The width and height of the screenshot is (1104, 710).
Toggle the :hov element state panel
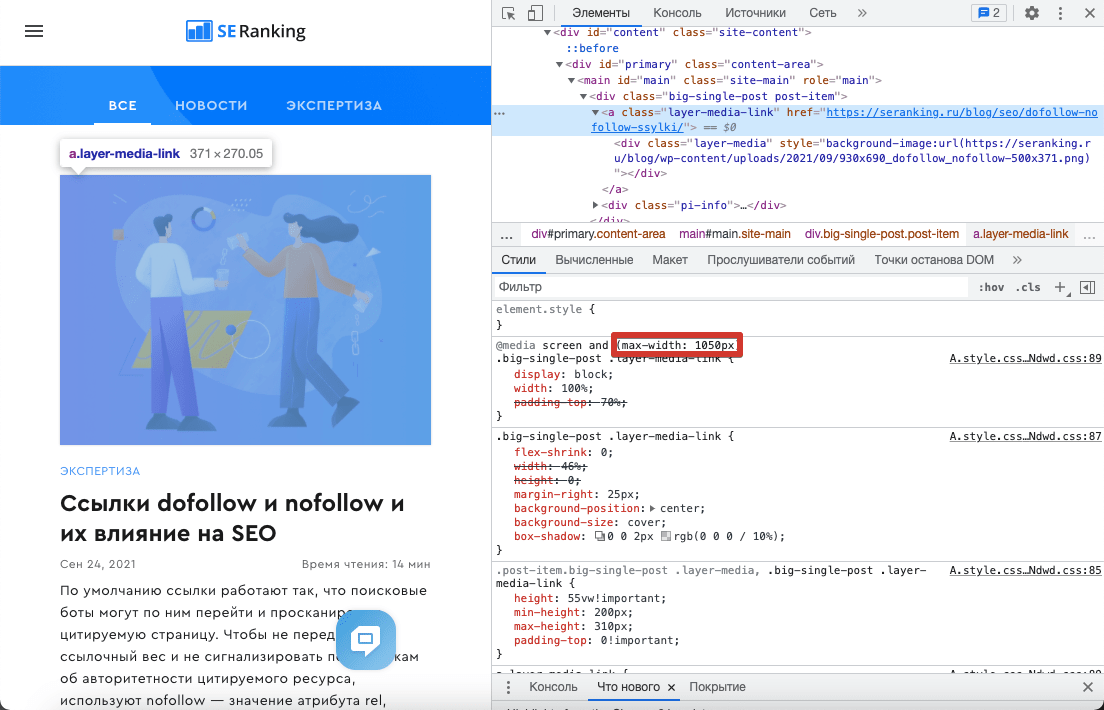coord(991,287)
